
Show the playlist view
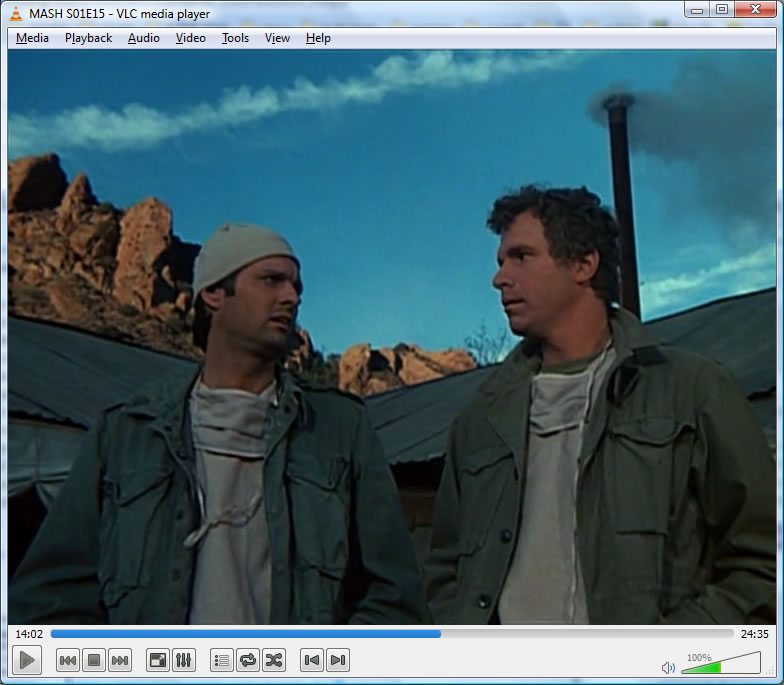222,660
